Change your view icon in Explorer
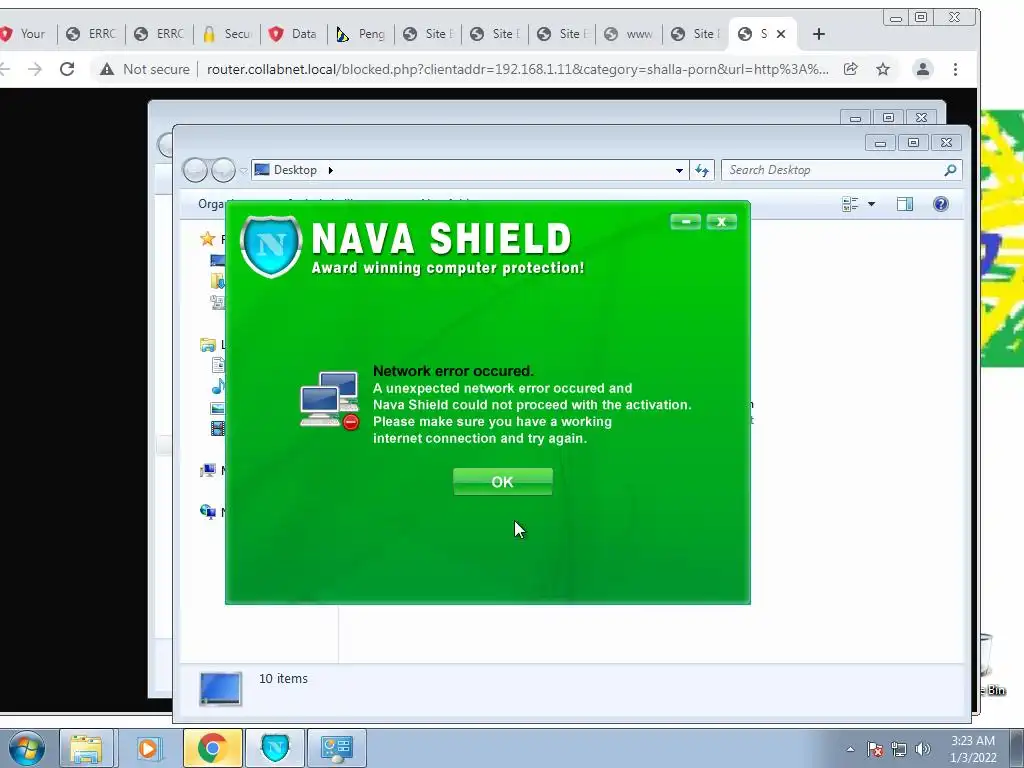The image size is (1024, 768). point(850,204)
